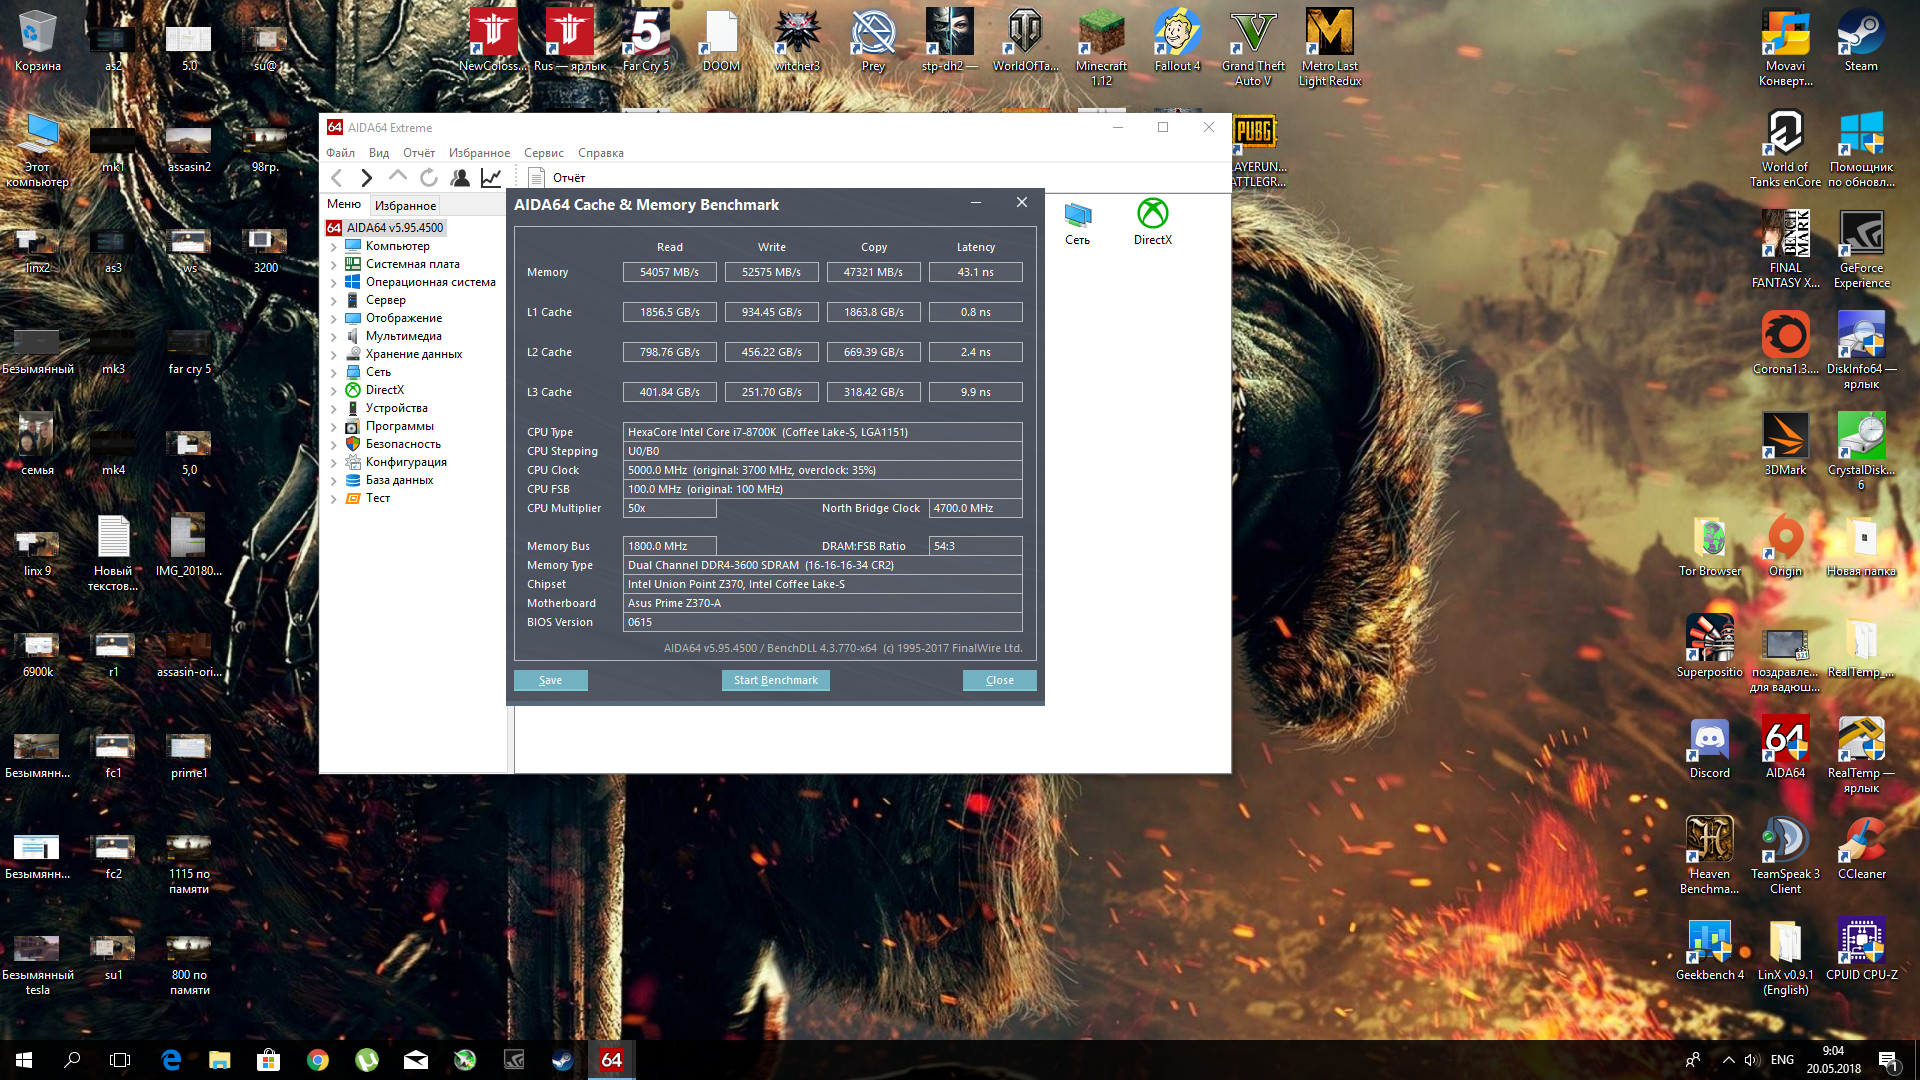The image size is (1920, 1080).
Task: Open the Сервис menu
Action: (x=543, y=153)
